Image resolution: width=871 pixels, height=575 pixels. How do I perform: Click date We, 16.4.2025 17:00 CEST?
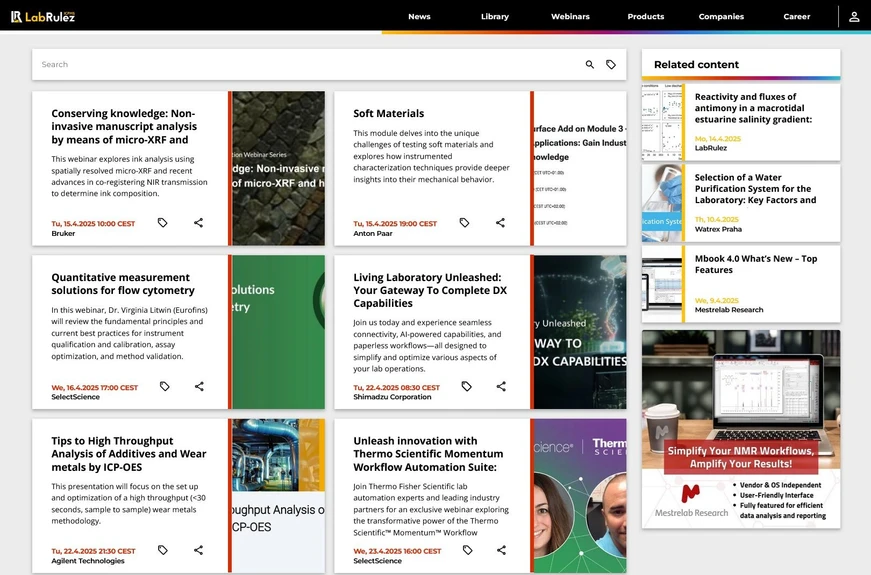[94, 388]
